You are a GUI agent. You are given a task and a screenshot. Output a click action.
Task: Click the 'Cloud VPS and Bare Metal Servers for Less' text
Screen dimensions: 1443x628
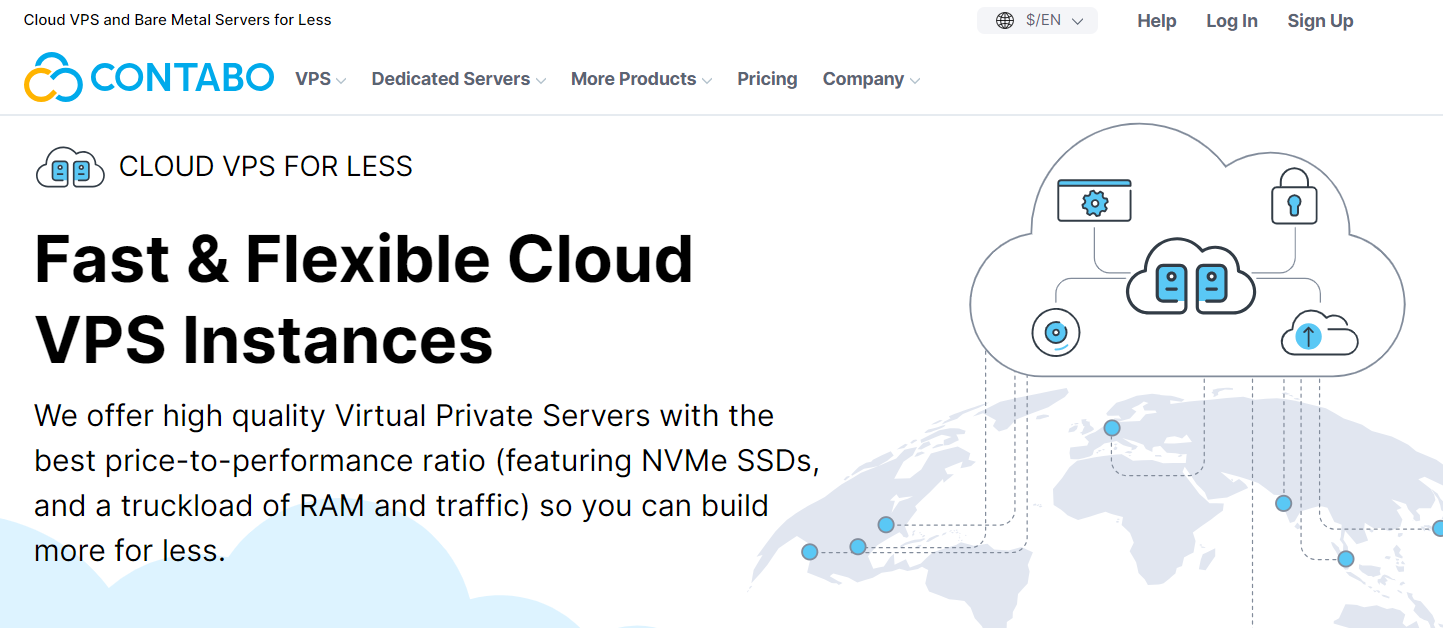pos(178,20)
